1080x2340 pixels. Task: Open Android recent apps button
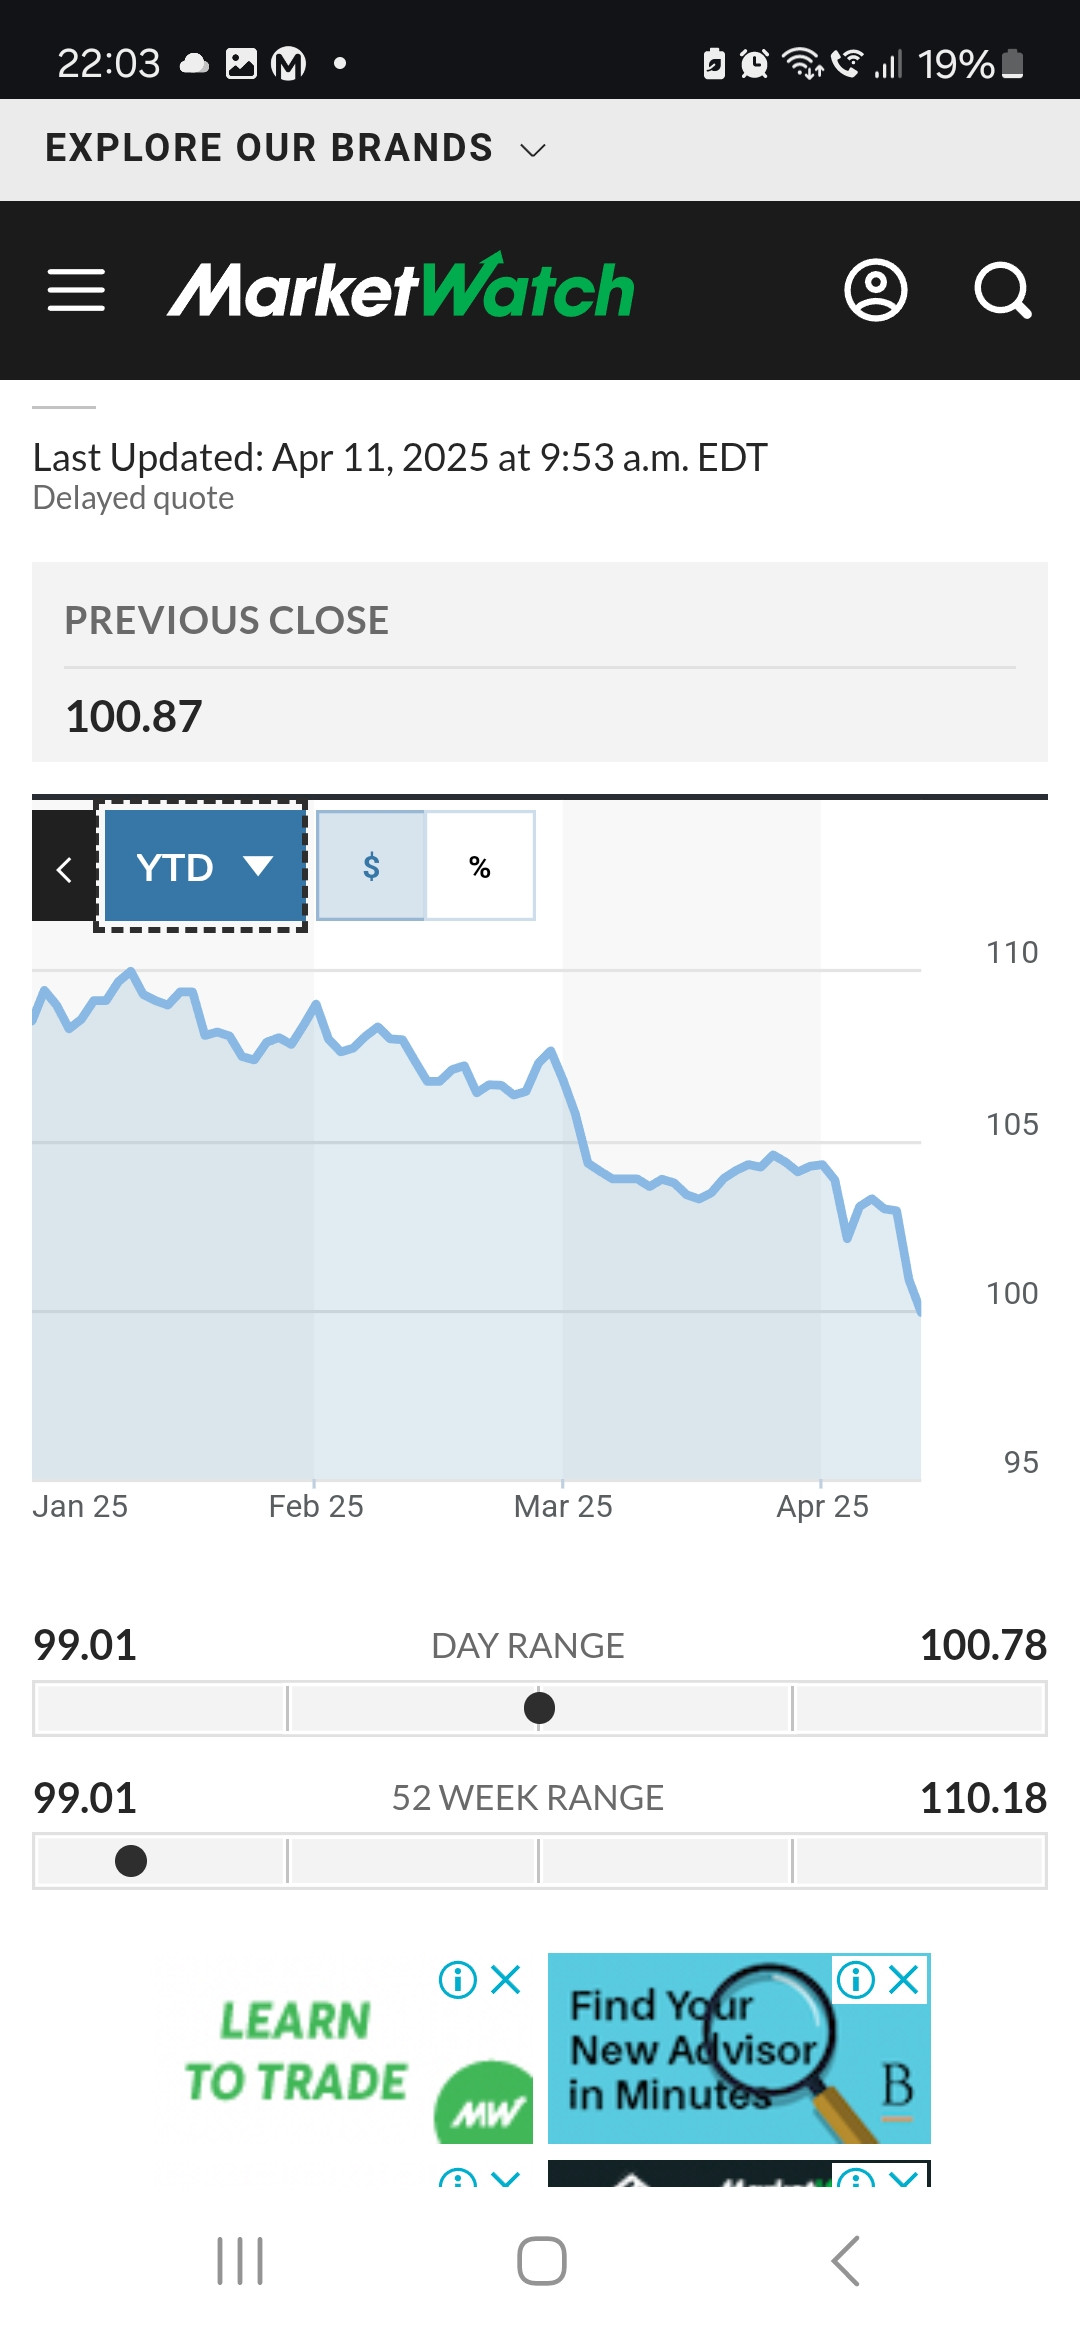[240, 2261]
